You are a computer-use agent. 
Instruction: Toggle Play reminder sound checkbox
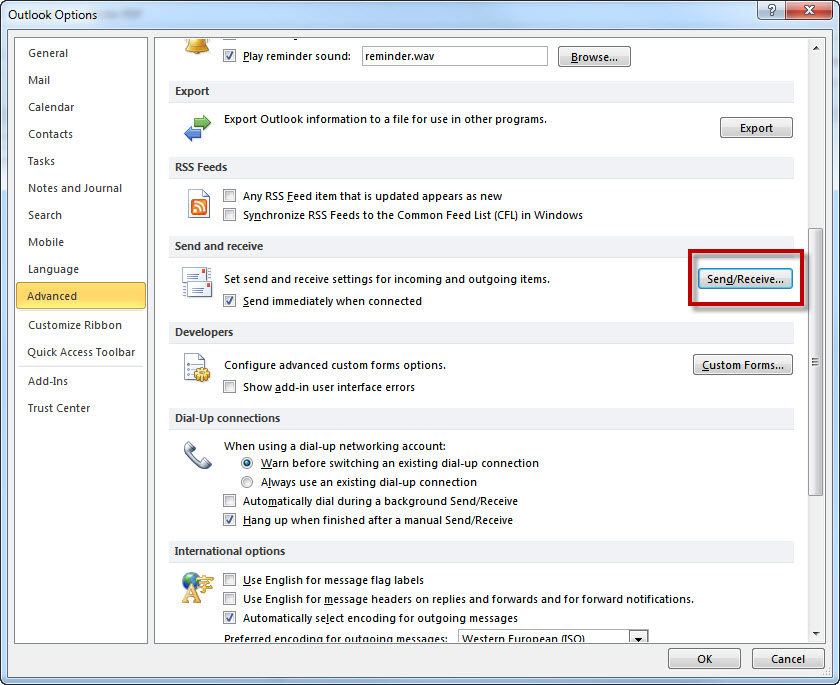tap(229, 56)
